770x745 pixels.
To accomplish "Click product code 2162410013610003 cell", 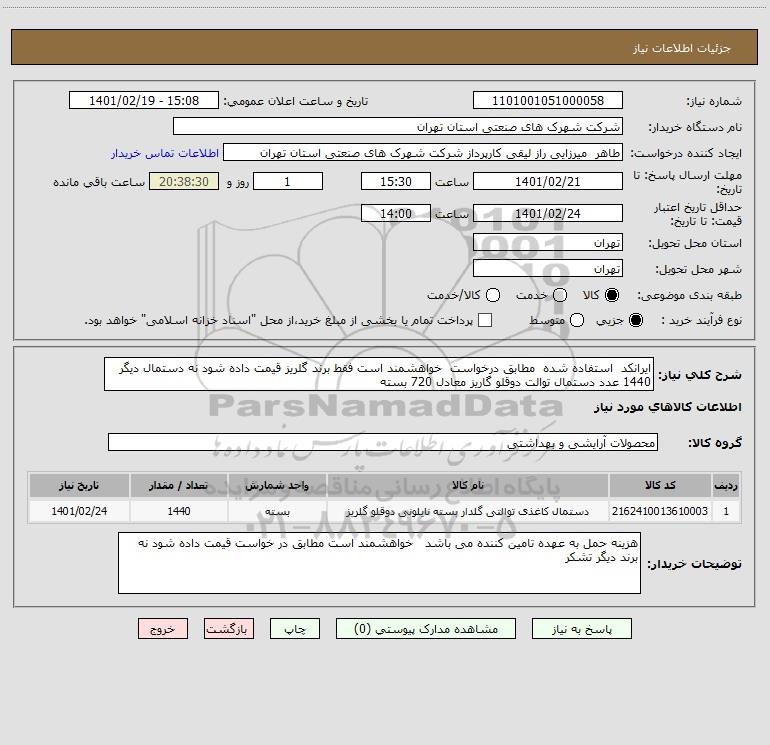I will tap(660, 511).
